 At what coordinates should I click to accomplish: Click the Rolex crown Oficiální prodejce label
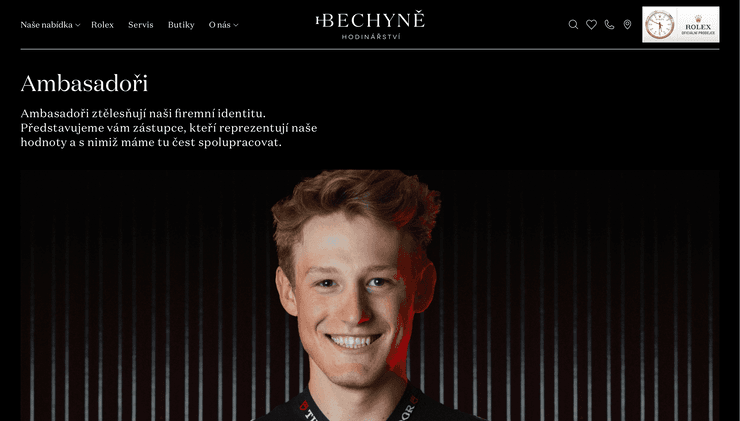pyautogui.click(x=698, y=25)
